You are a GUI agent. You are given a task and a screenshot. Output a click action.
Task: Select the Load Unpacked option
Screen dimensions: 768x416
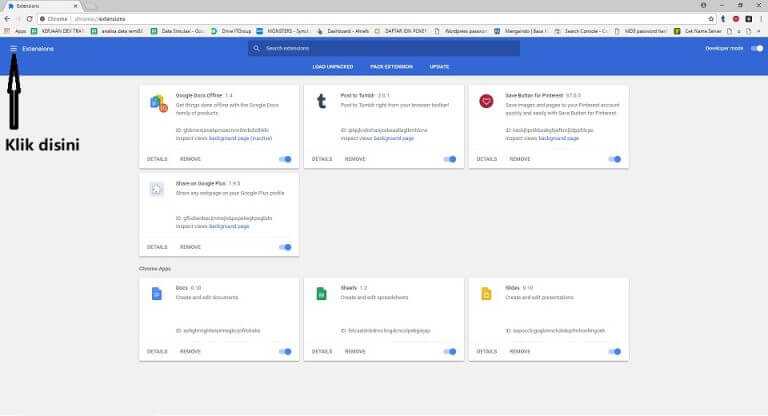point(333,66)
